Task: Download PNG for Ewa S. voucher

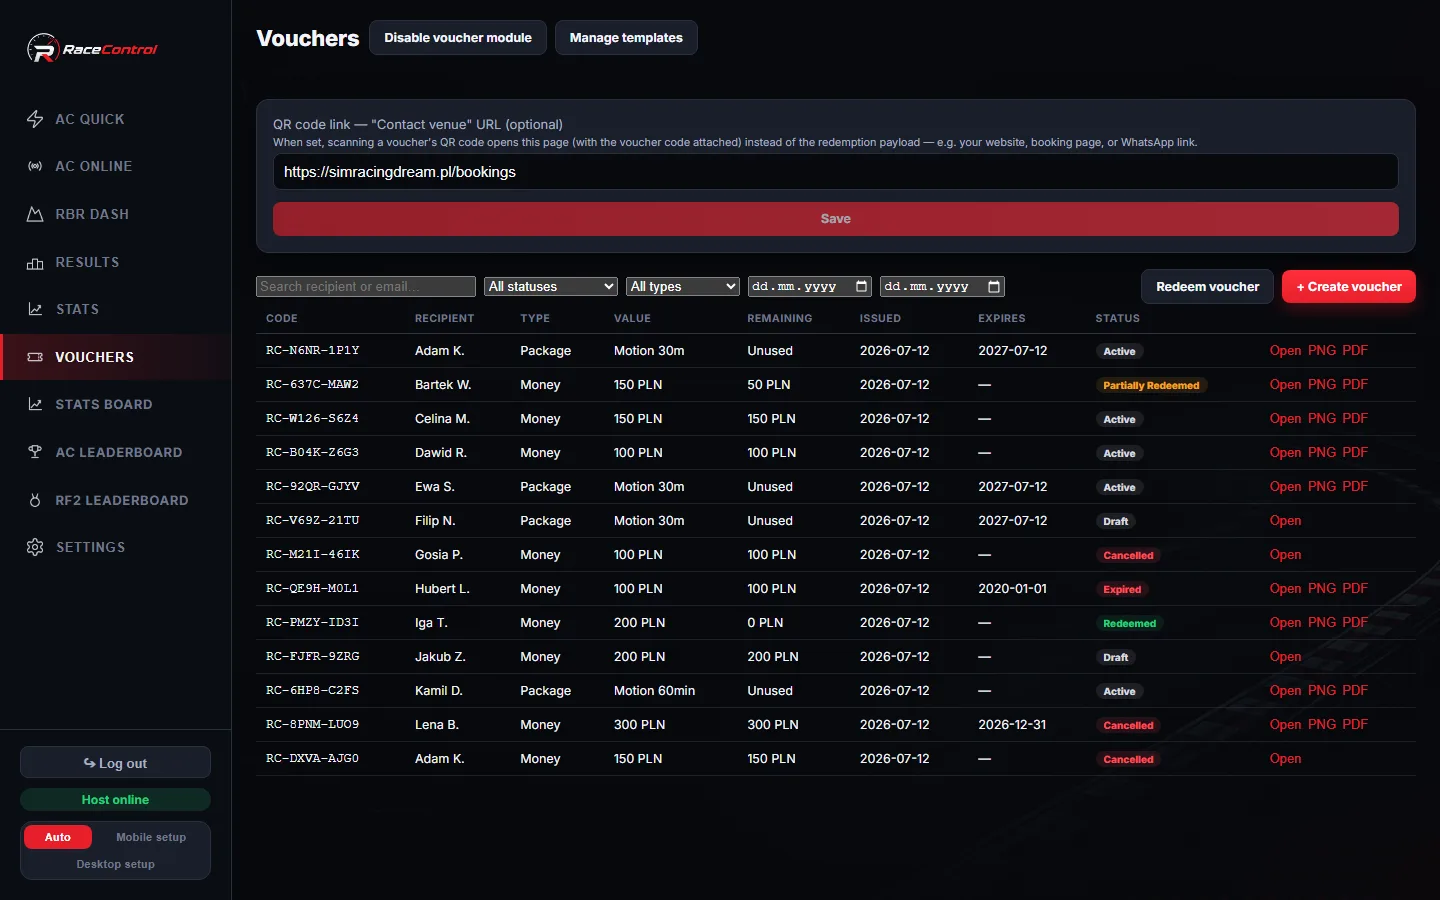Action: [1322, 486]
